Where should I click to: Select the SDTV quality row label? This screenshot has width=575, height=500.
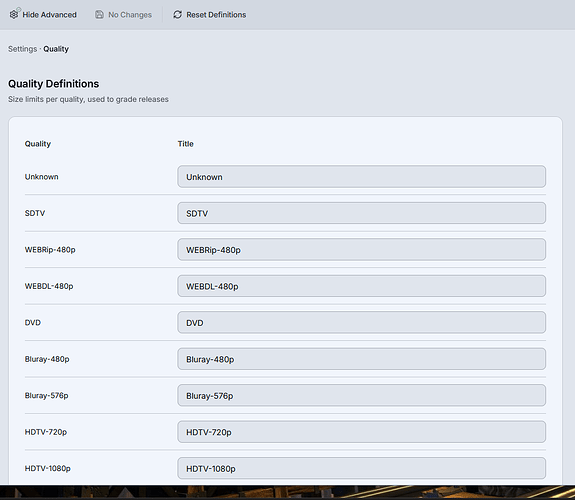tap(35, 213)
